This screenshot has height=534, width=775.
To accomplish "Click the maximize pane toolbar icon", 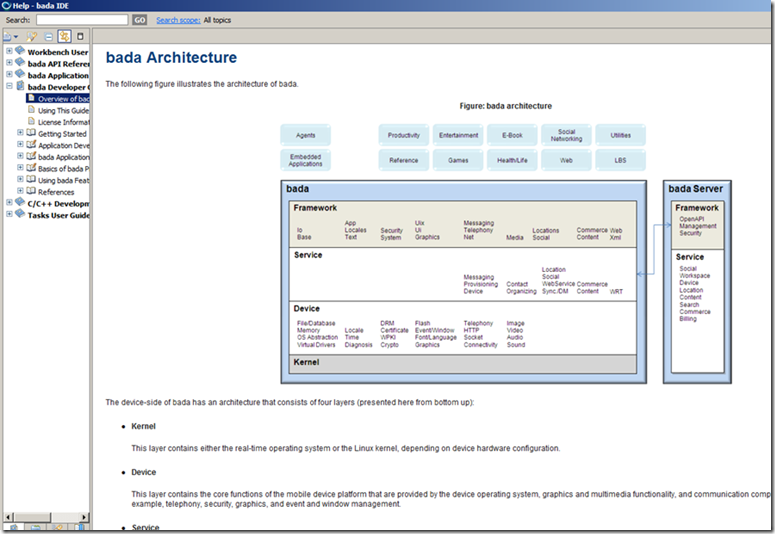I will (80, 37).
